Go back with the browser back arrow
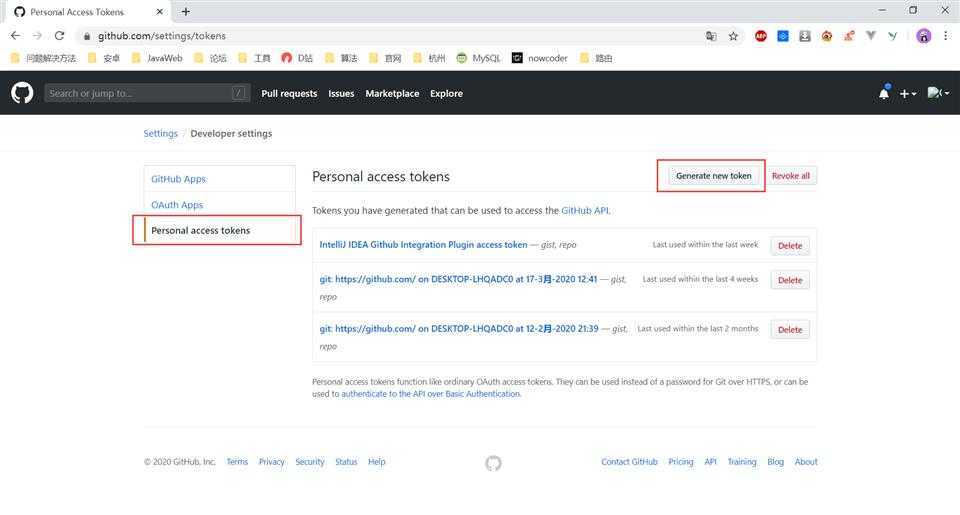This screenshot has height=515, width=960. click(15, 36)
